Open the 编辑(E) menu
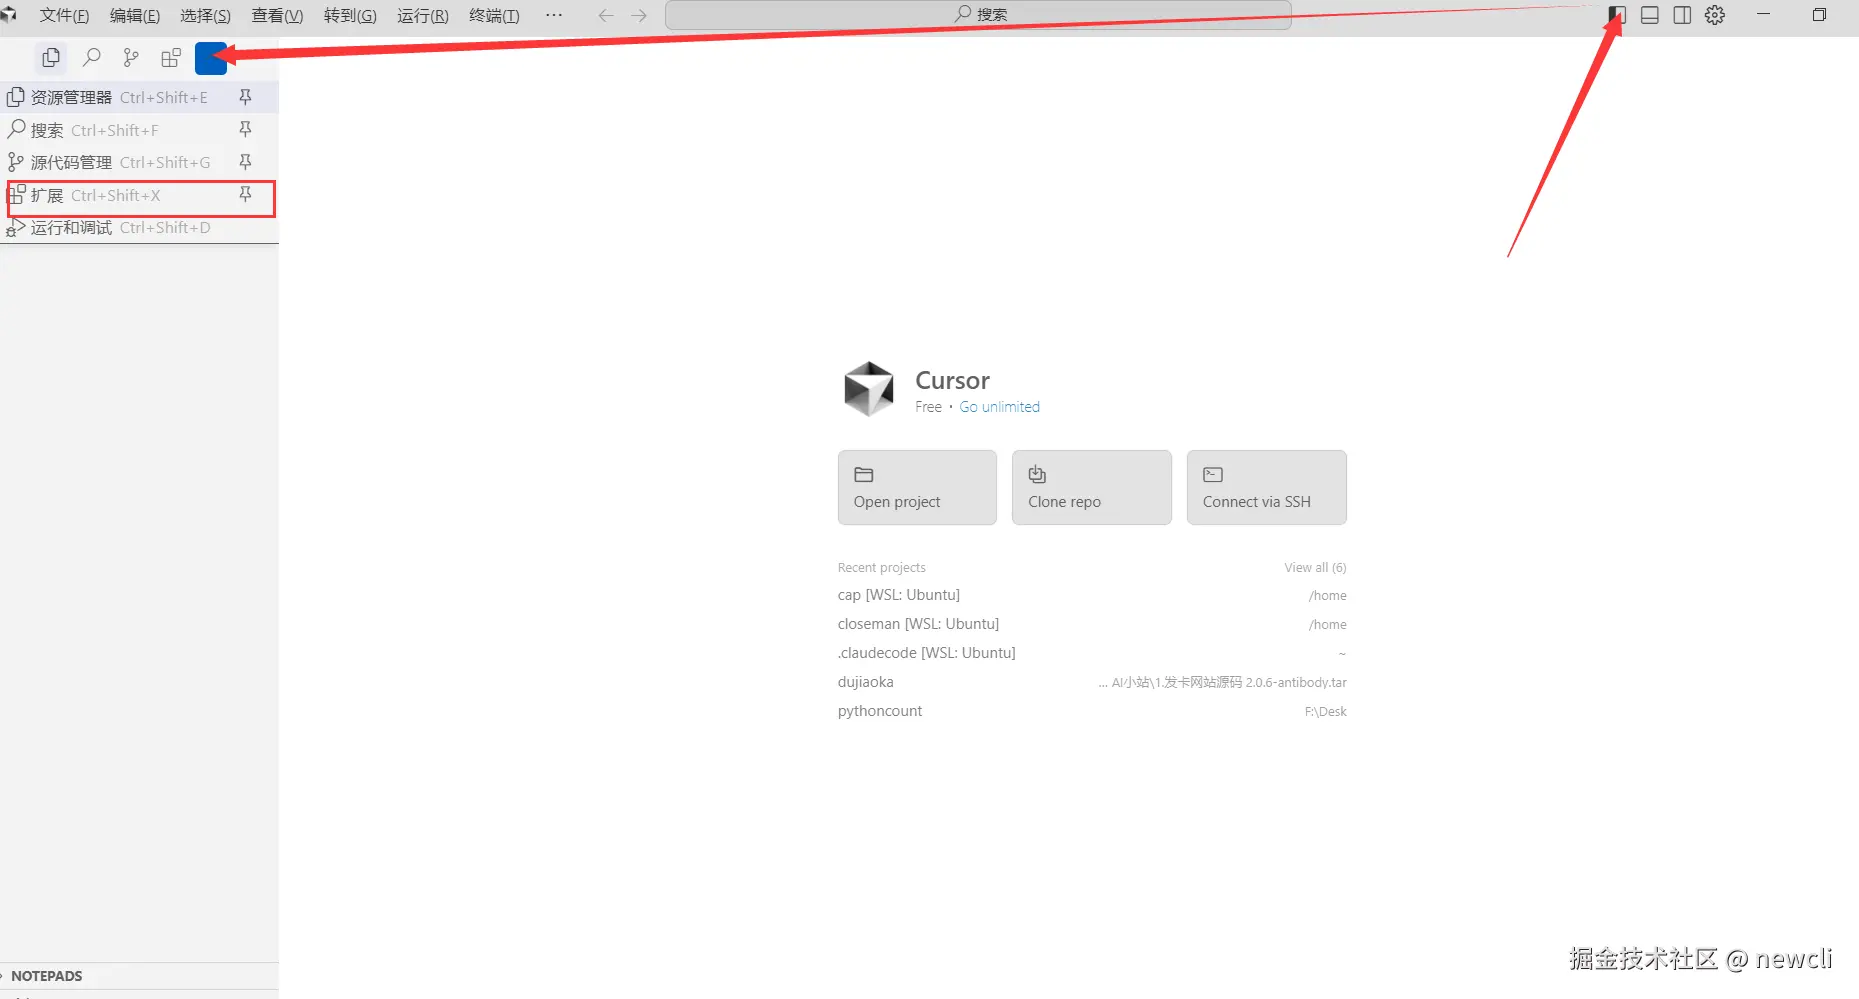This screenshot has width=1859, height=999. [135, 15]
